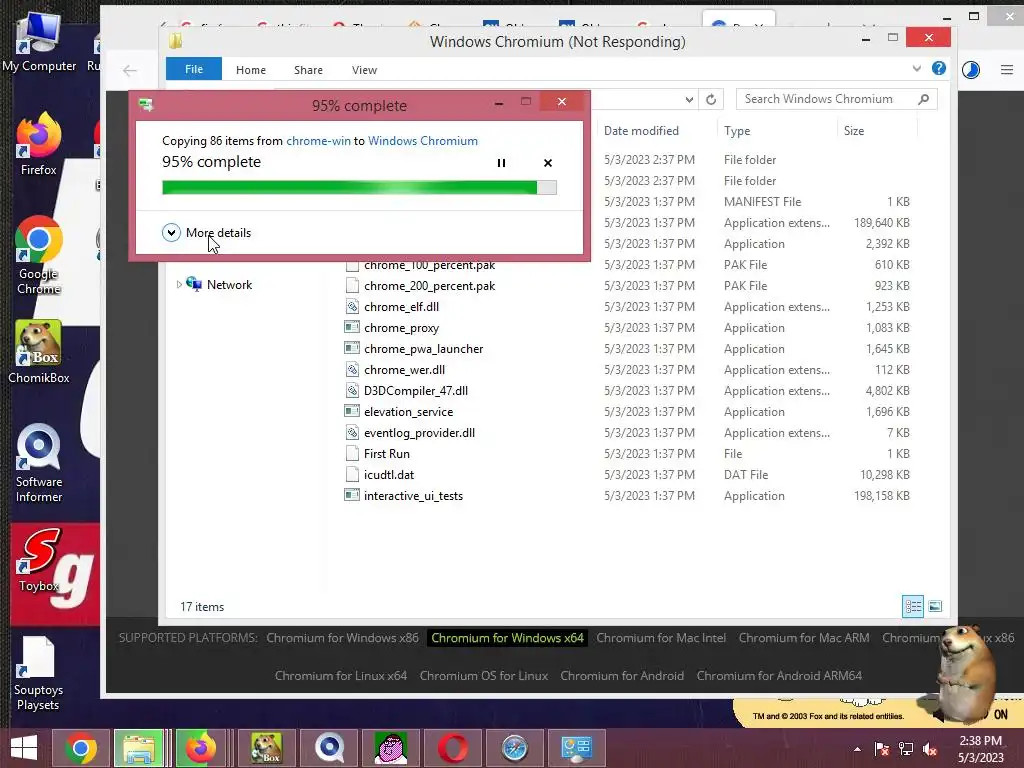Open Chromium for Mac Intel link
1024x768 pixels.
pos(661,637)
